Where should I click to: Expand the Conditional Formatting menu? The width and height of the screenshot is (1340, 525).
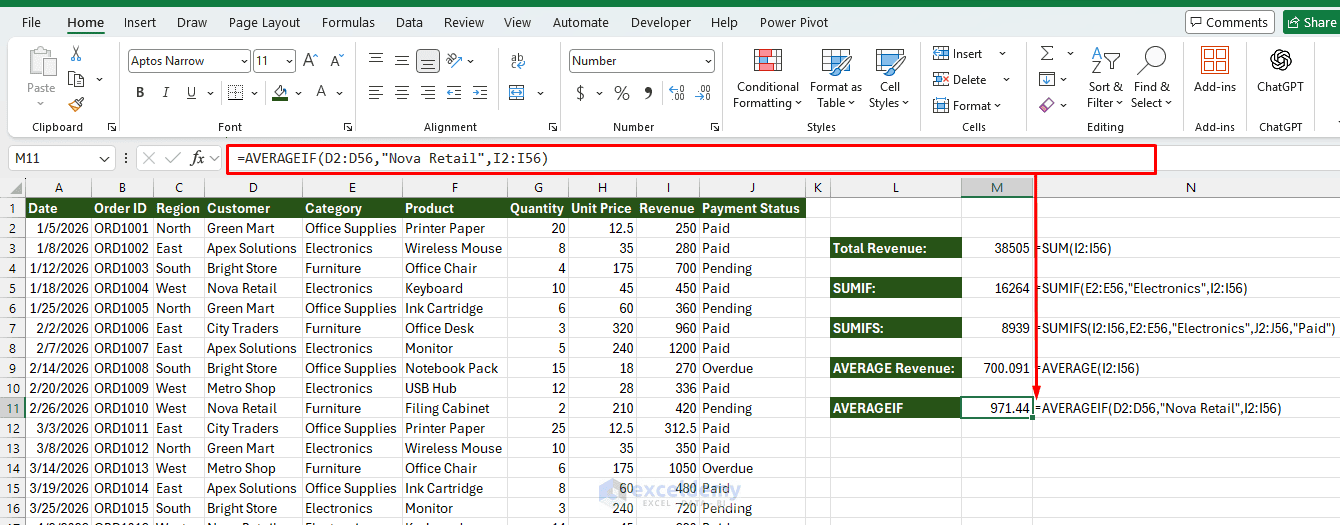766,79
